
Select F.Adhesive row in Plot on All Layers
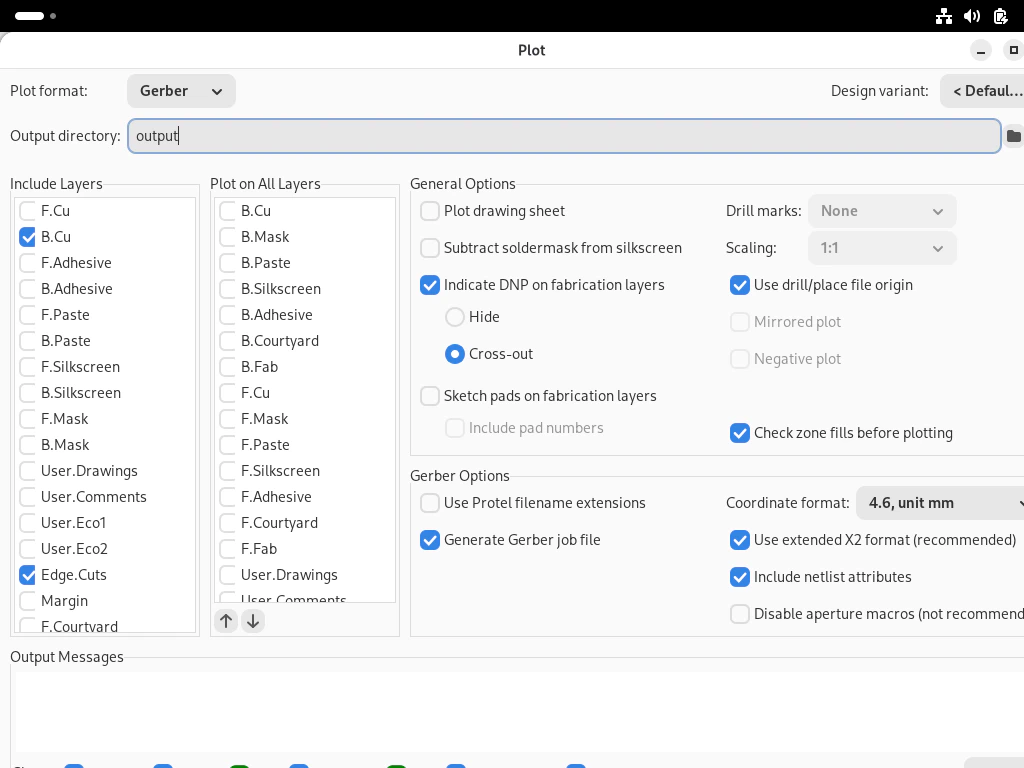(x=305, y=497)
